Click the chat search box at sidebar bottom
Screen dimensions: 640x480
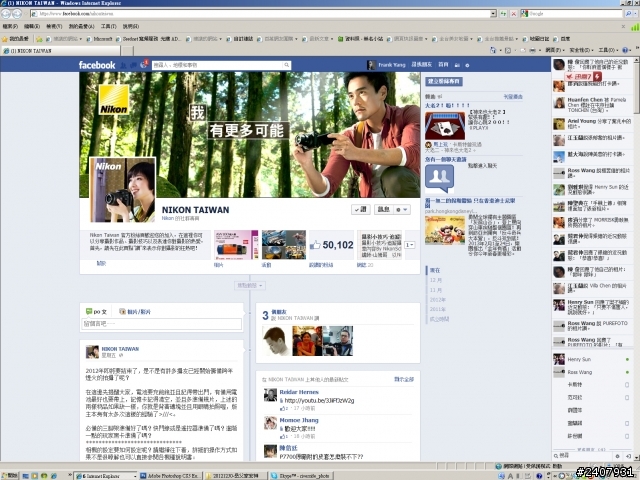coord(584,456)
